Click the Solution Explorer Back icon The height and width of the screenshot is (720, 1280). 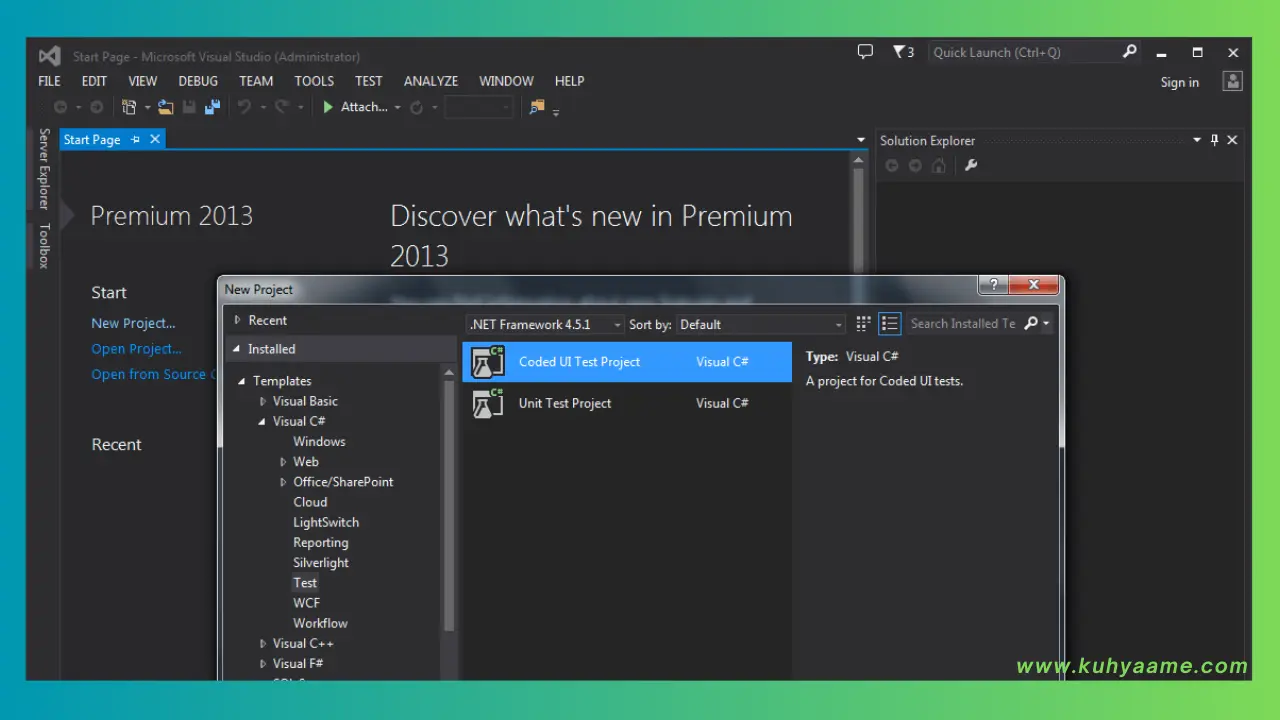pos(892,166)
